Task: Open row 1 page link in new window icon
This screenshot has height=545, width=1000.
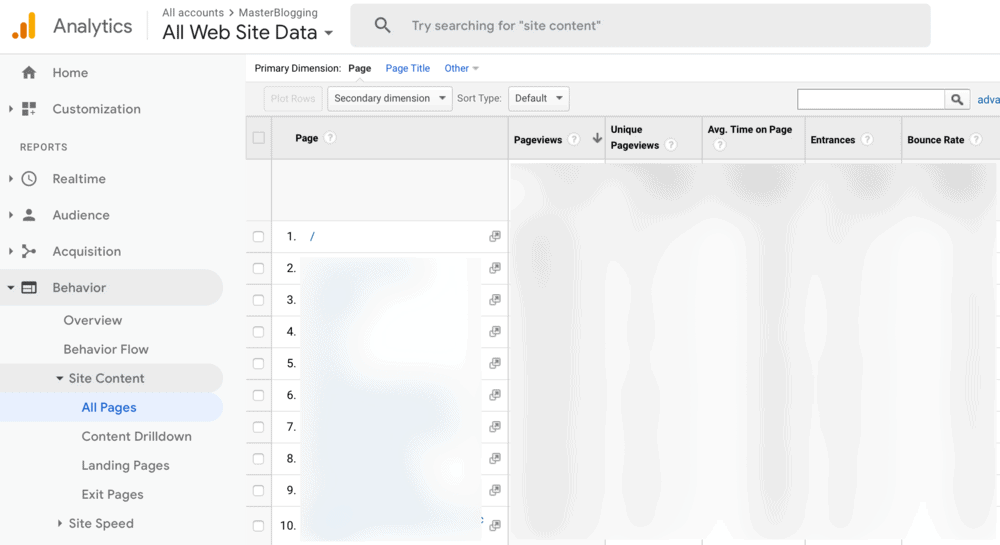Action: (x=494, y=236)
